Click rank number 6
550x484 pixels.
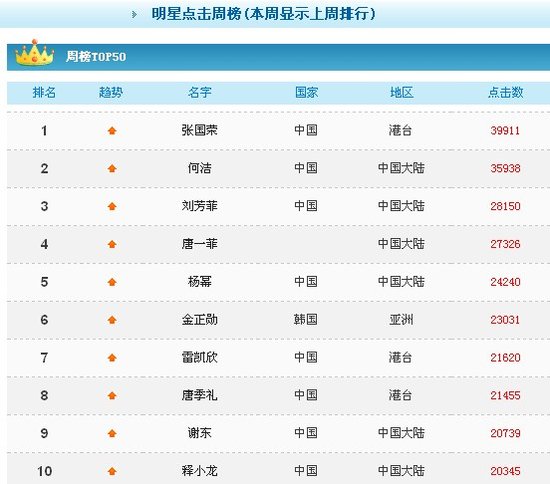click(x=44, y=320)
